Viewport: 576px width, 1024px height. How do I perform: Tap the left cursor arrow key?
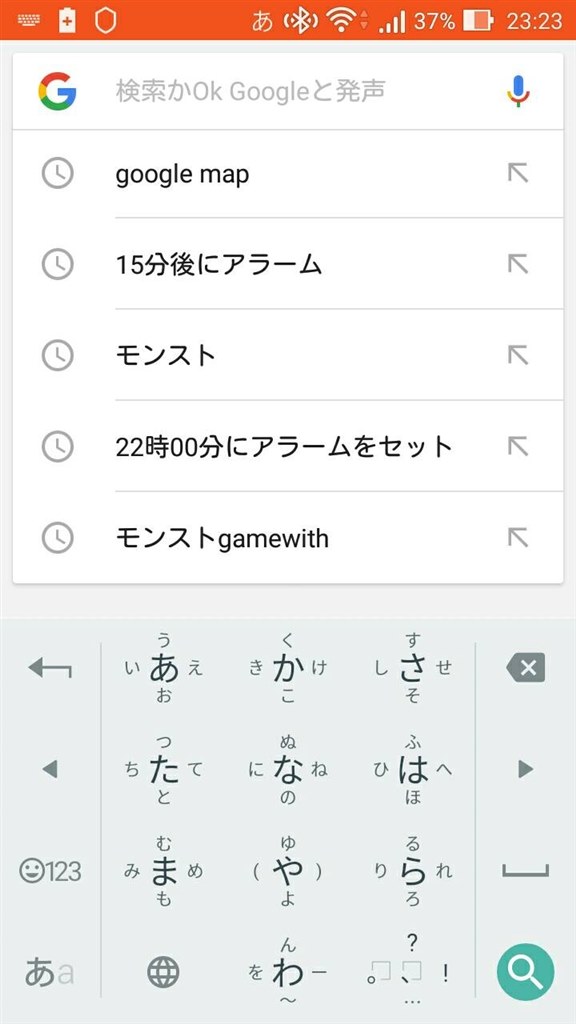[50, 769]
